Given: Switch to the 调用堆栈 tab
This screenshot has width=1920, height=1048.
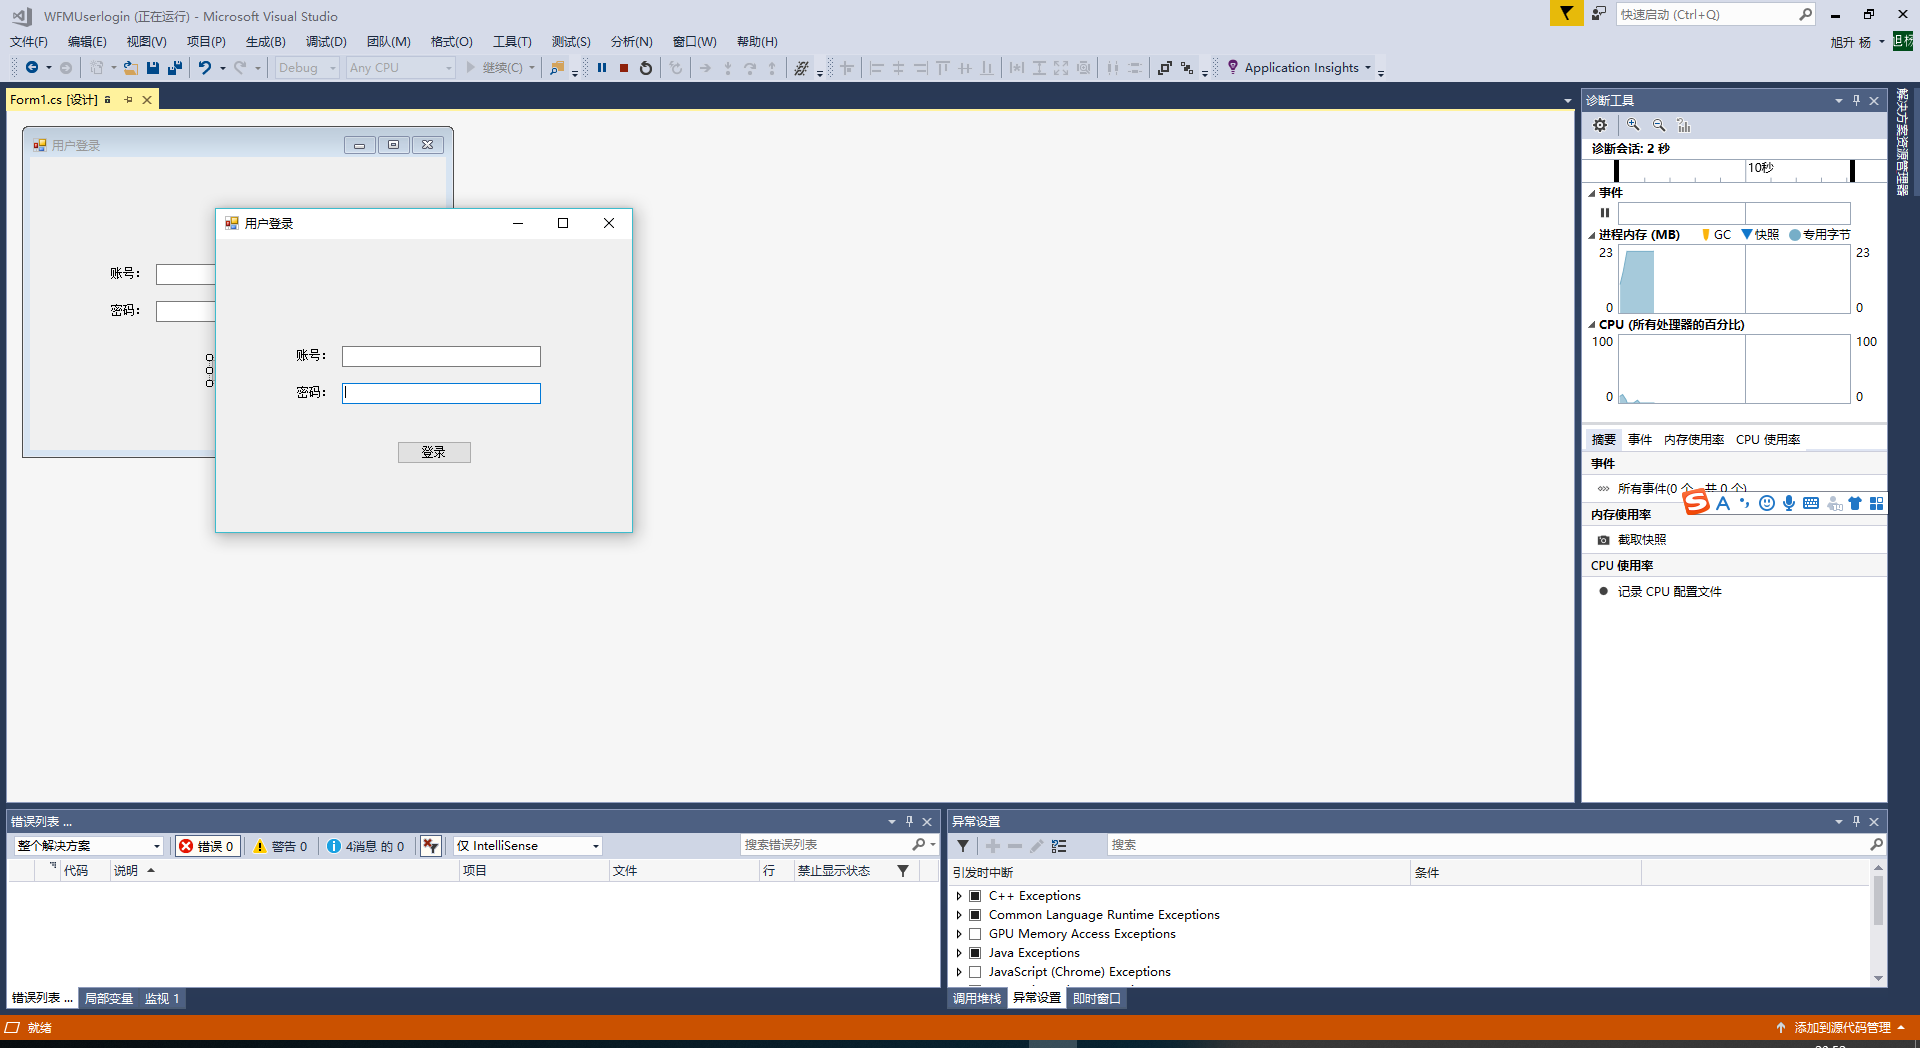Looking at the screenshot, I should [976, 998].
